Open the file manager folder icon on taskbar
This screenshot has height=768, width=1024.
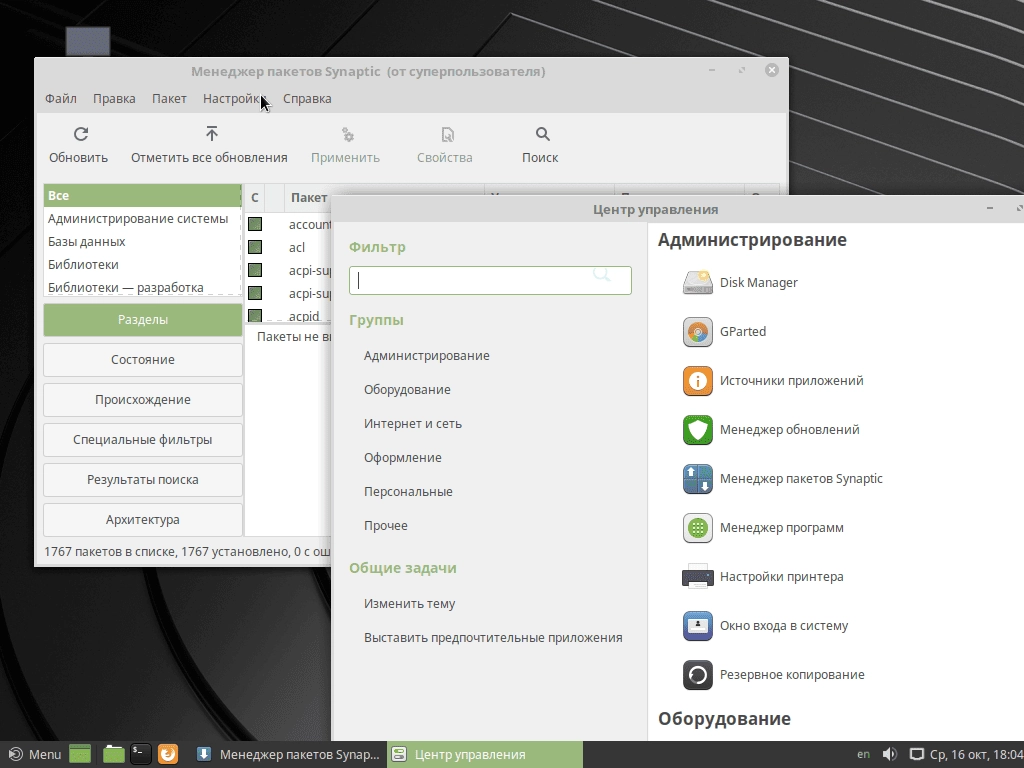(114, 754)
